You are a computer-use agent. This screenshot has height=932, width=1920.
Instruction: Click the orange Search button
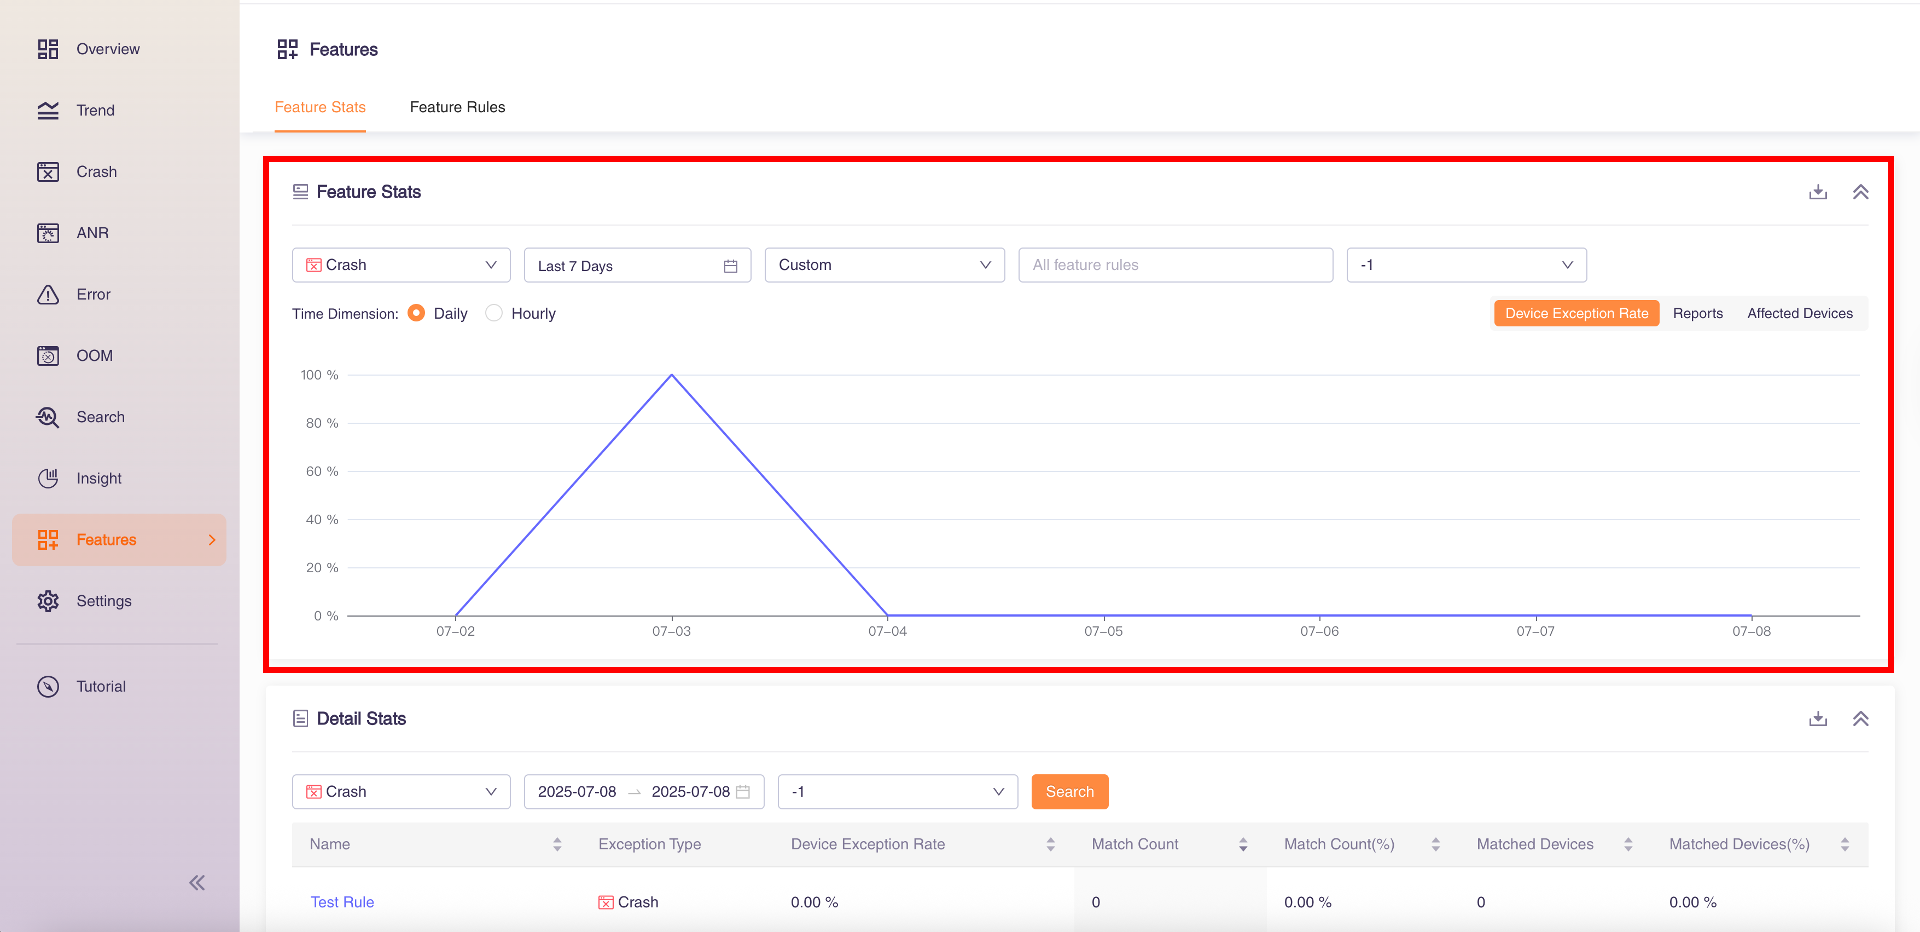pyautogui.click(x=1069, y=792)
